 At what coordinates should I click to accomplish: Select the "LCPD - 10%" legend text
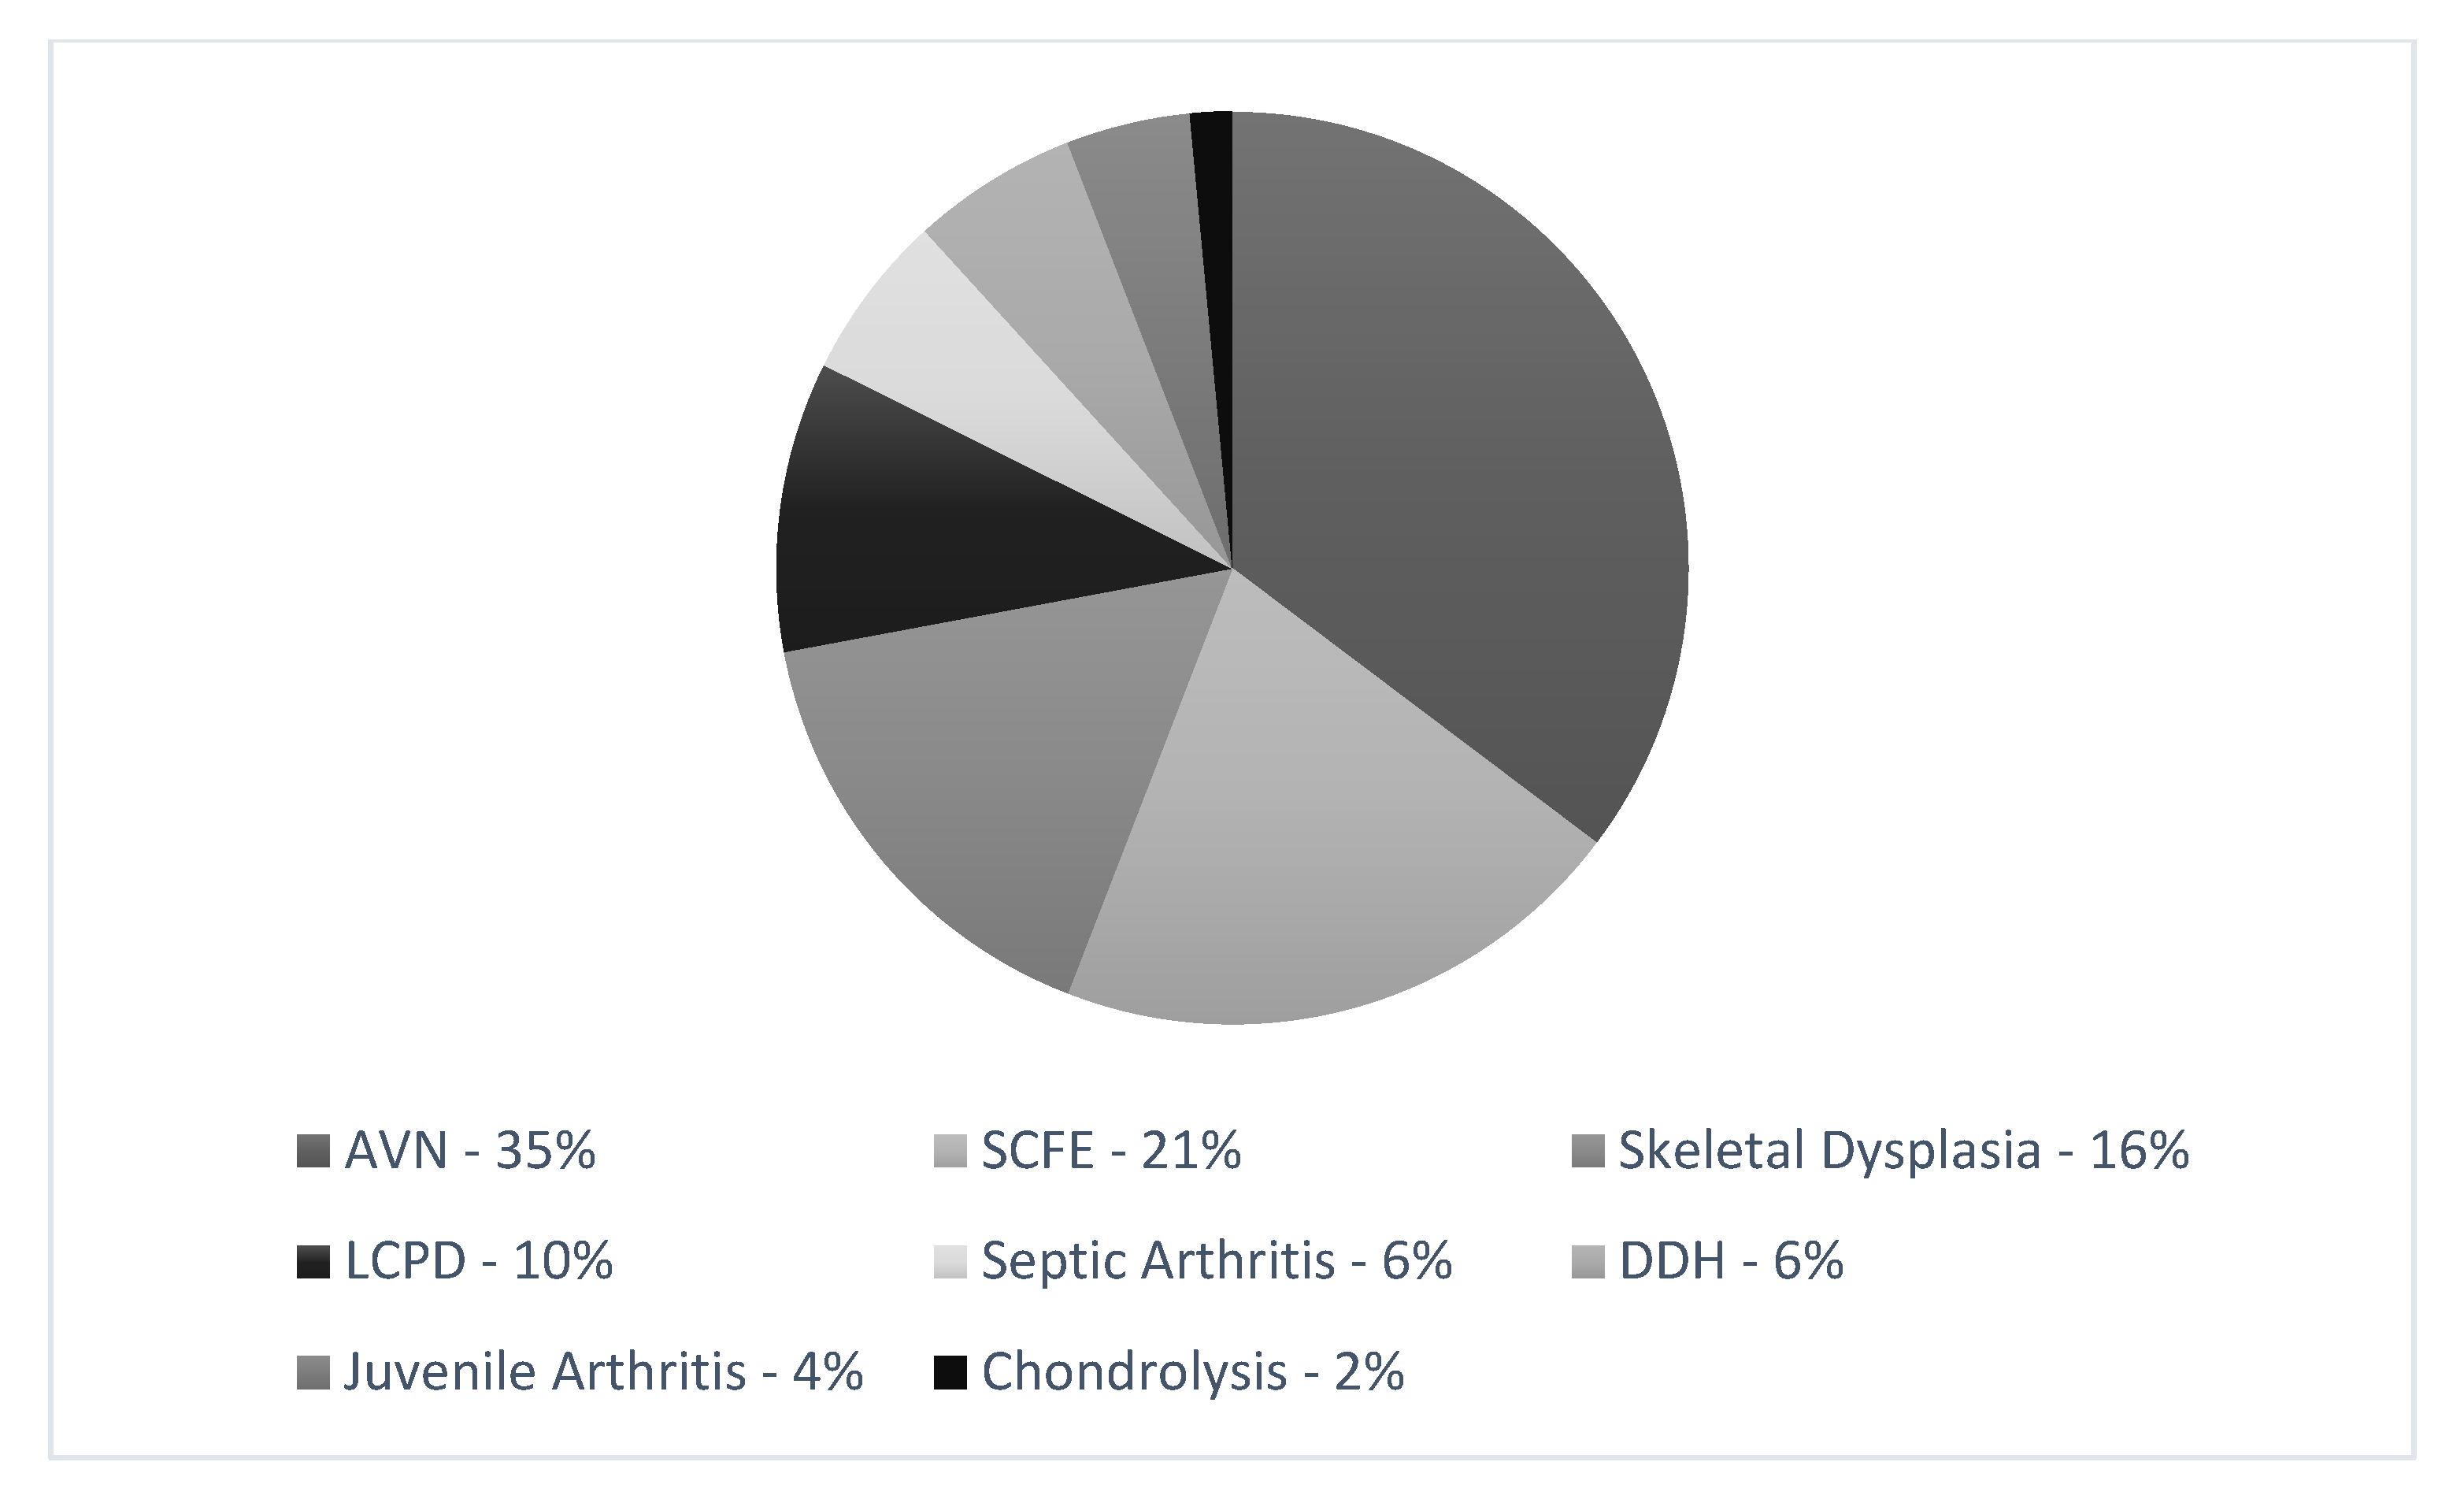479,1261
